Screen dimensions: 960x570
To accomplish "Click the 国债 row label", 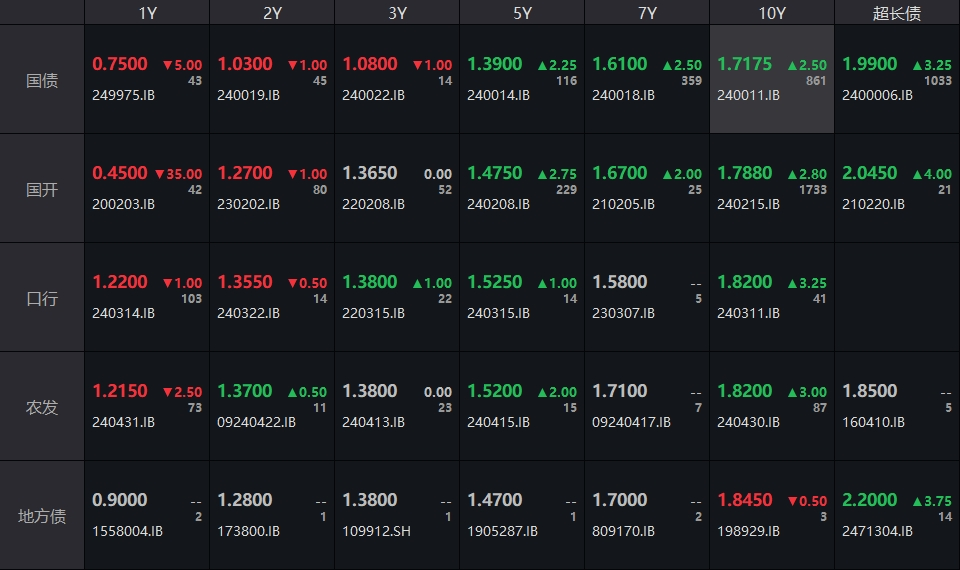I will coord(42,80).
